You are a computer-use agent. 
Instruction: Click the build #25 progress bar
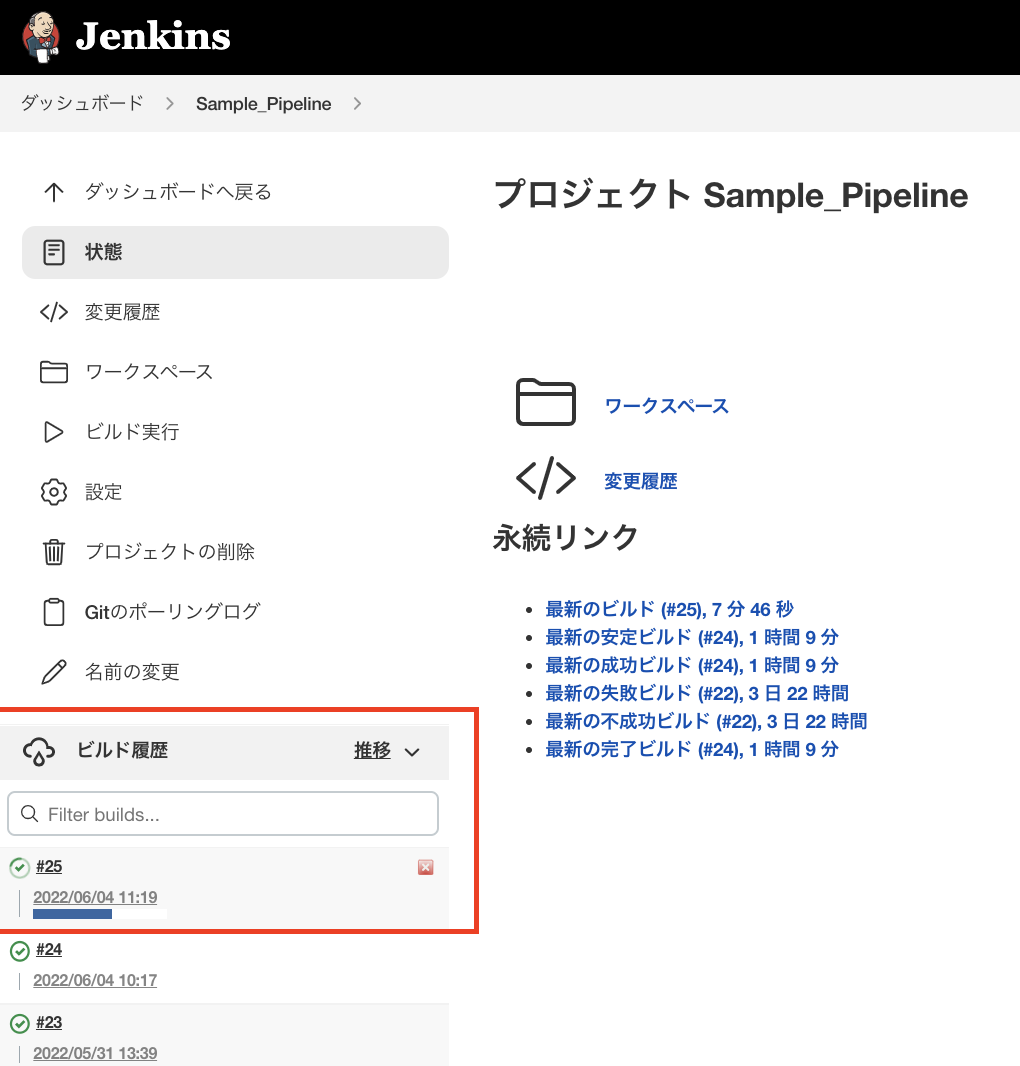tap(100, 914)
